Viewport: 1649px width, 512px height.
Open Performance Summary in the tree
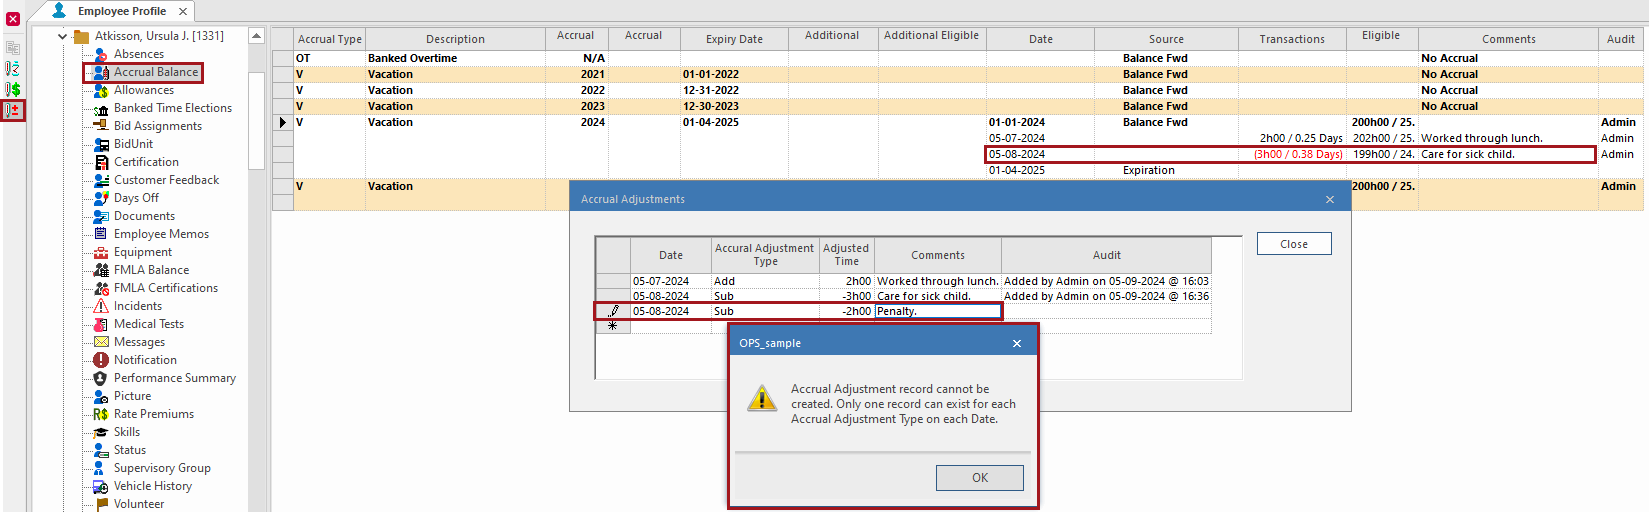(x=174, y=378)
